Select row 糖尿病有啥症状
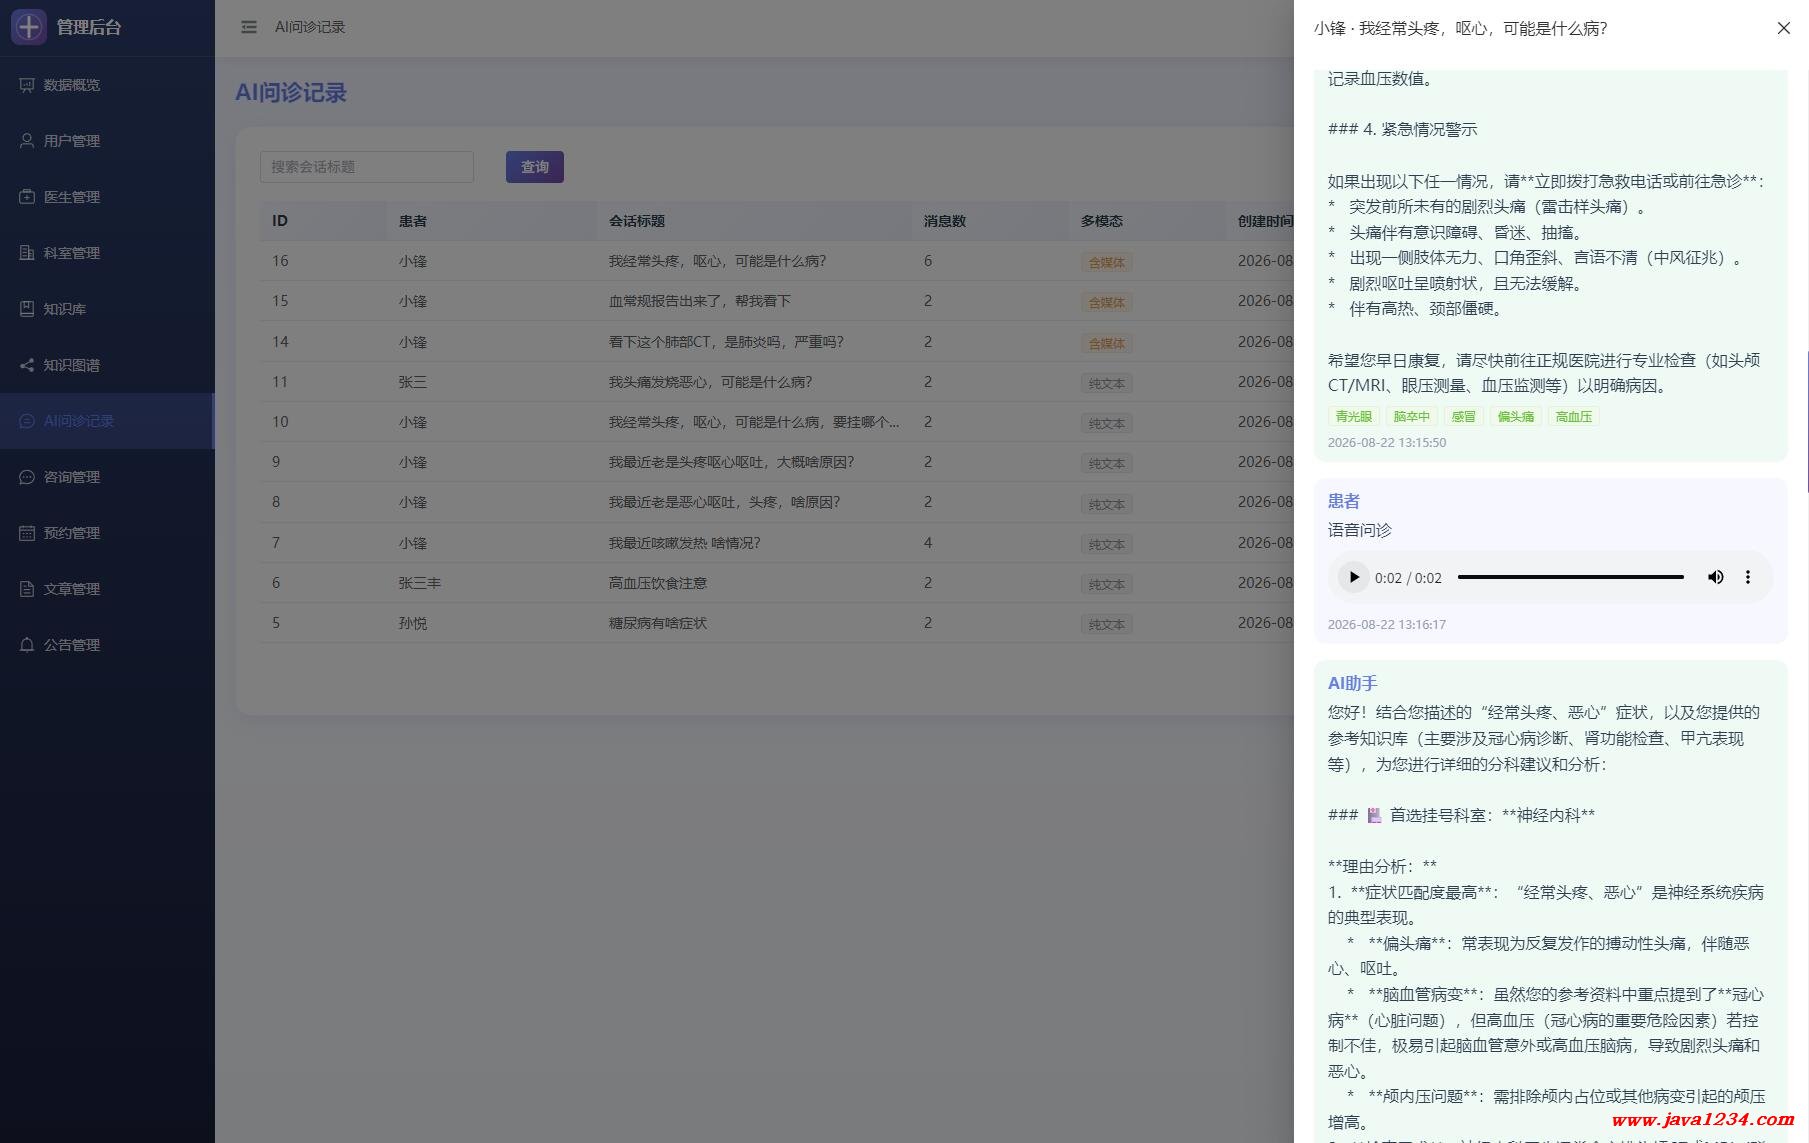1809x1143 pixels. [777, 623]
